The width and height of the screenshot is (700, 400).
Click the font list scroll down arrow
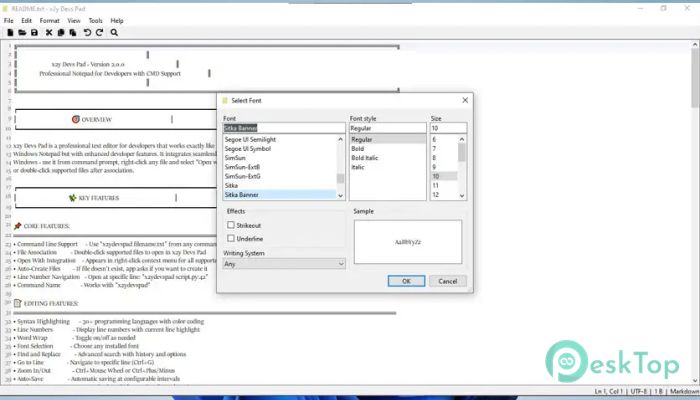point(341,196)
